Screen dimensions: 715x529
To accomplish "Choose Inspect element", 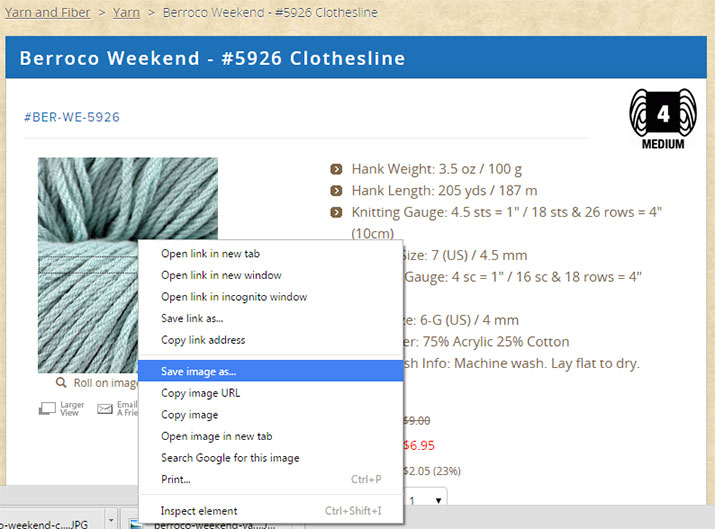I will point(271,511).
